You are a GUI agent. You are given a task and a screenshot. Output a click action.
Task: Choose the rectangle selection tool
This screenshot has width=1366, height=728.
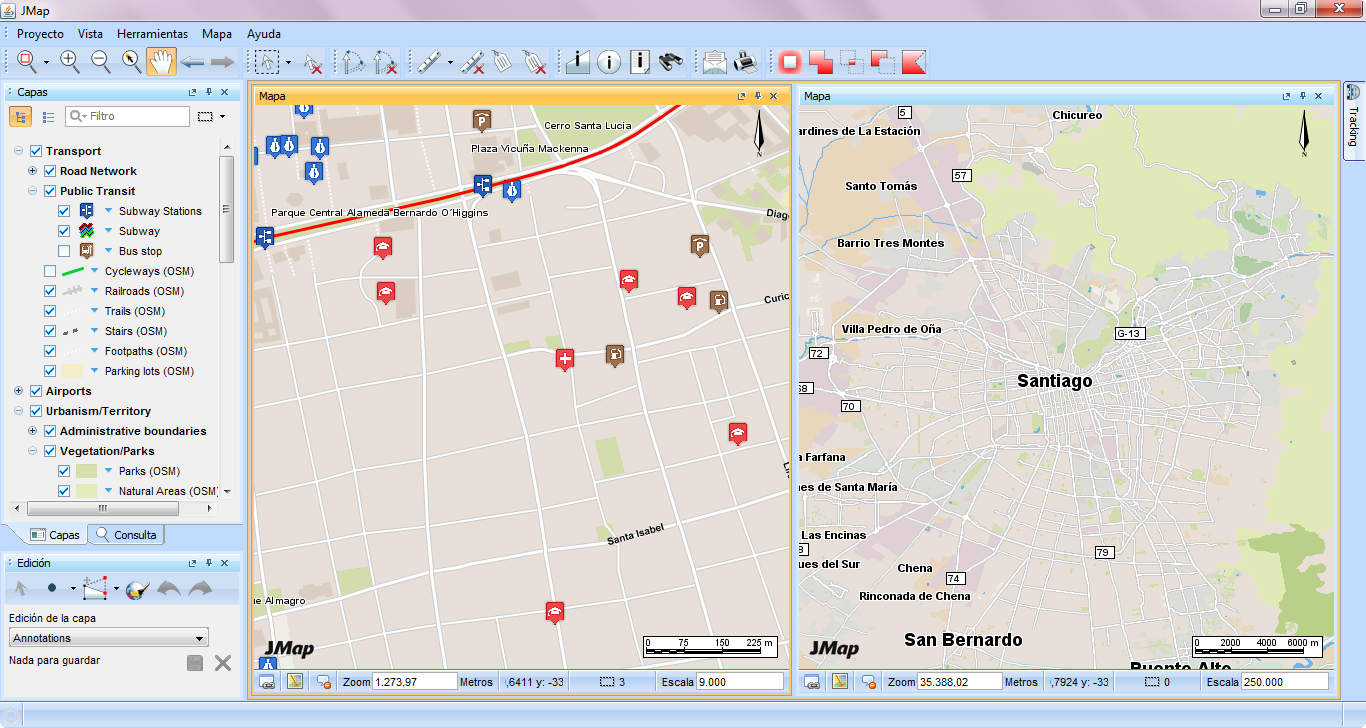267,62
